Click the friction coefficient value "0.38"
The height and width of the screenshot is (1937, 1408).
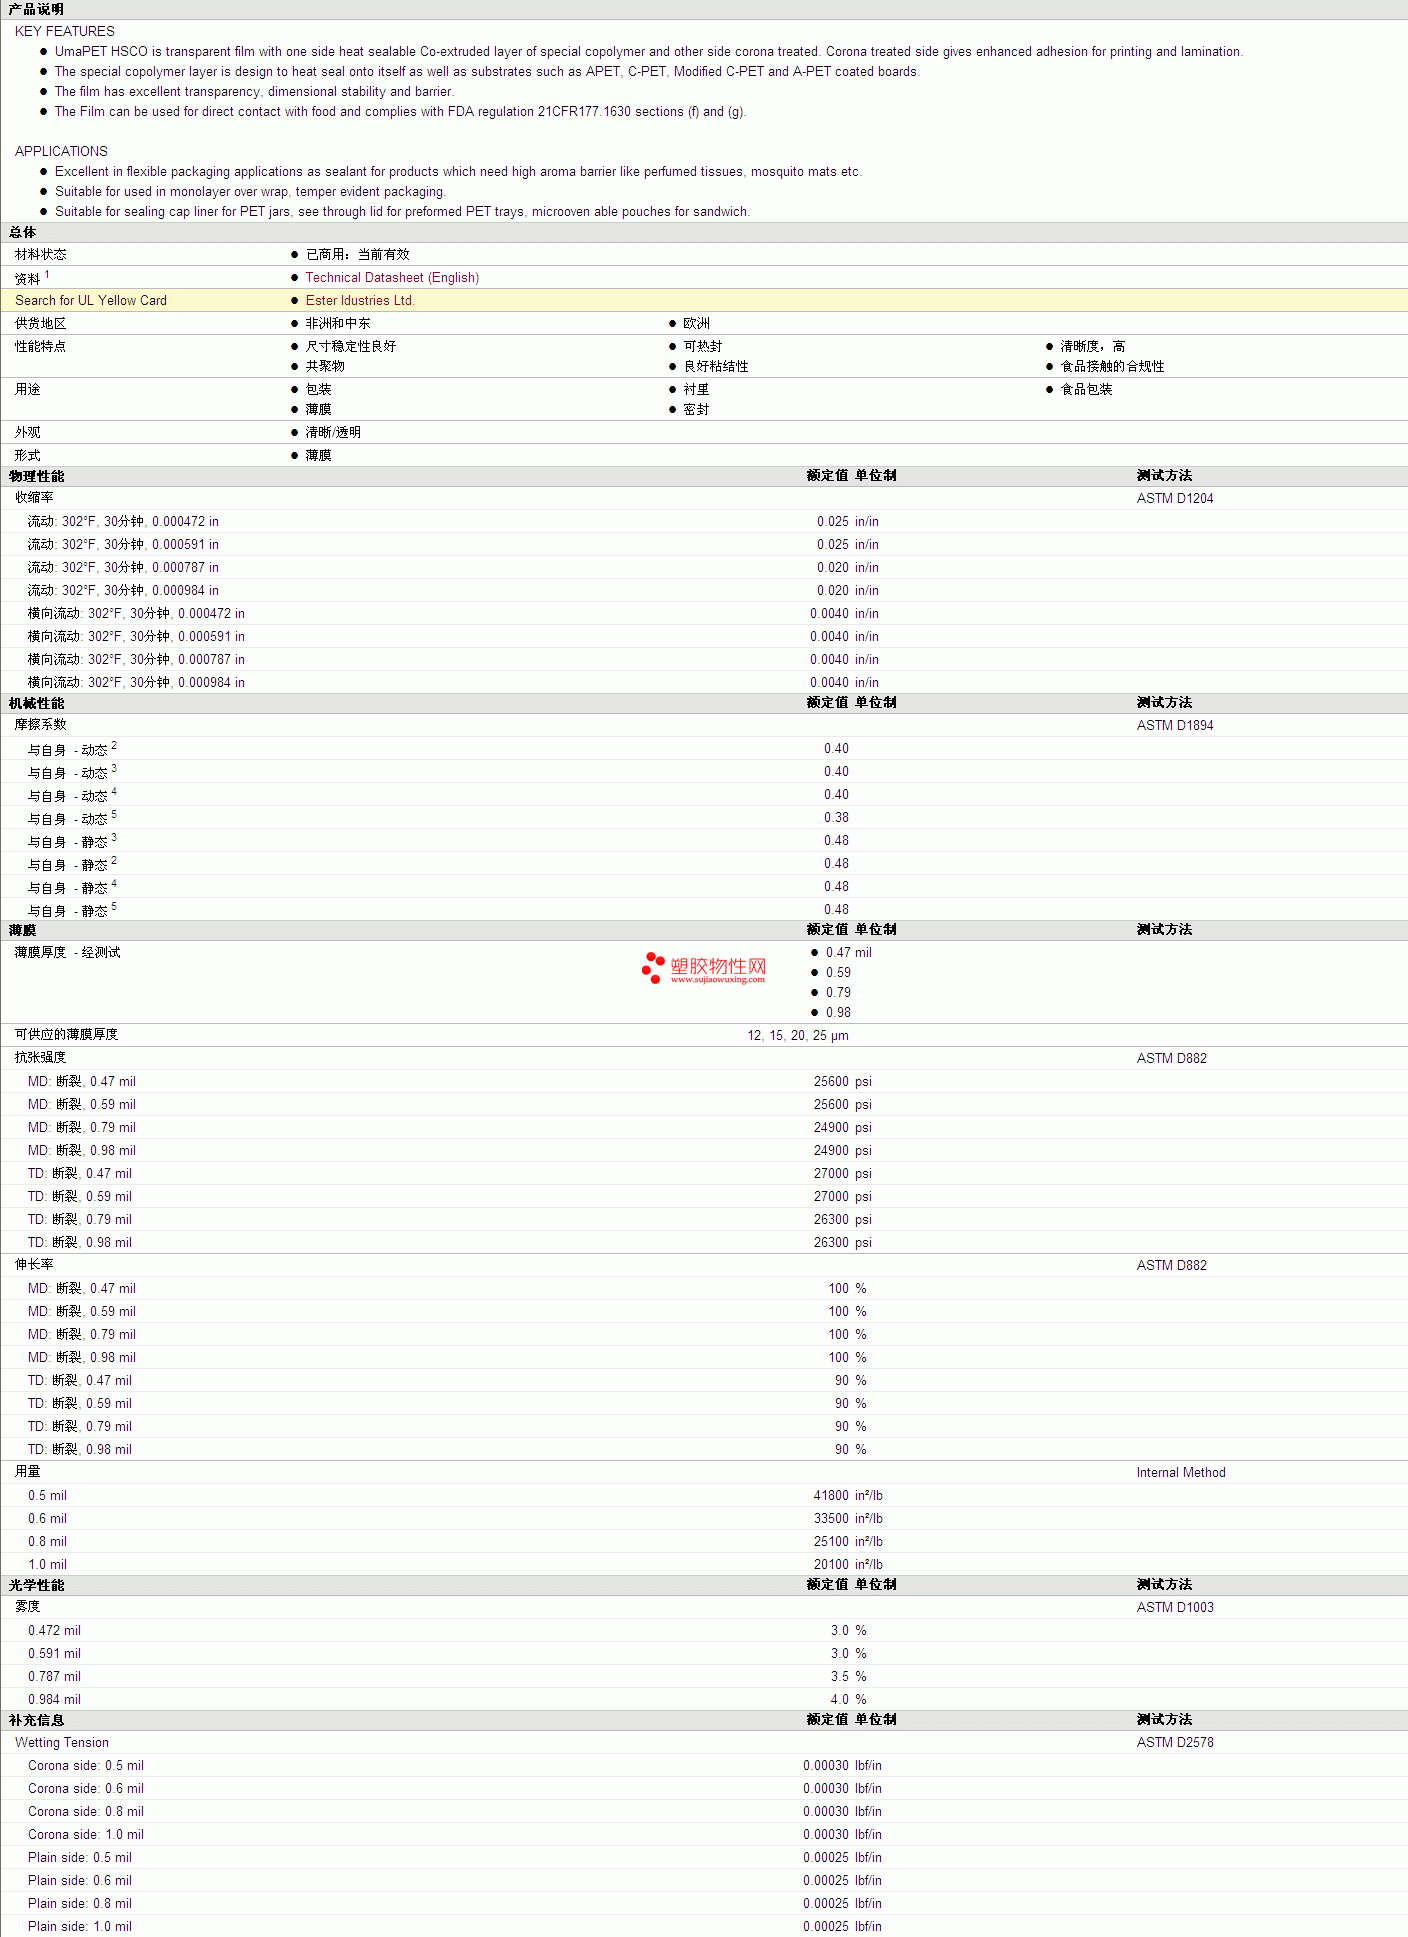[x=837, y=818]
